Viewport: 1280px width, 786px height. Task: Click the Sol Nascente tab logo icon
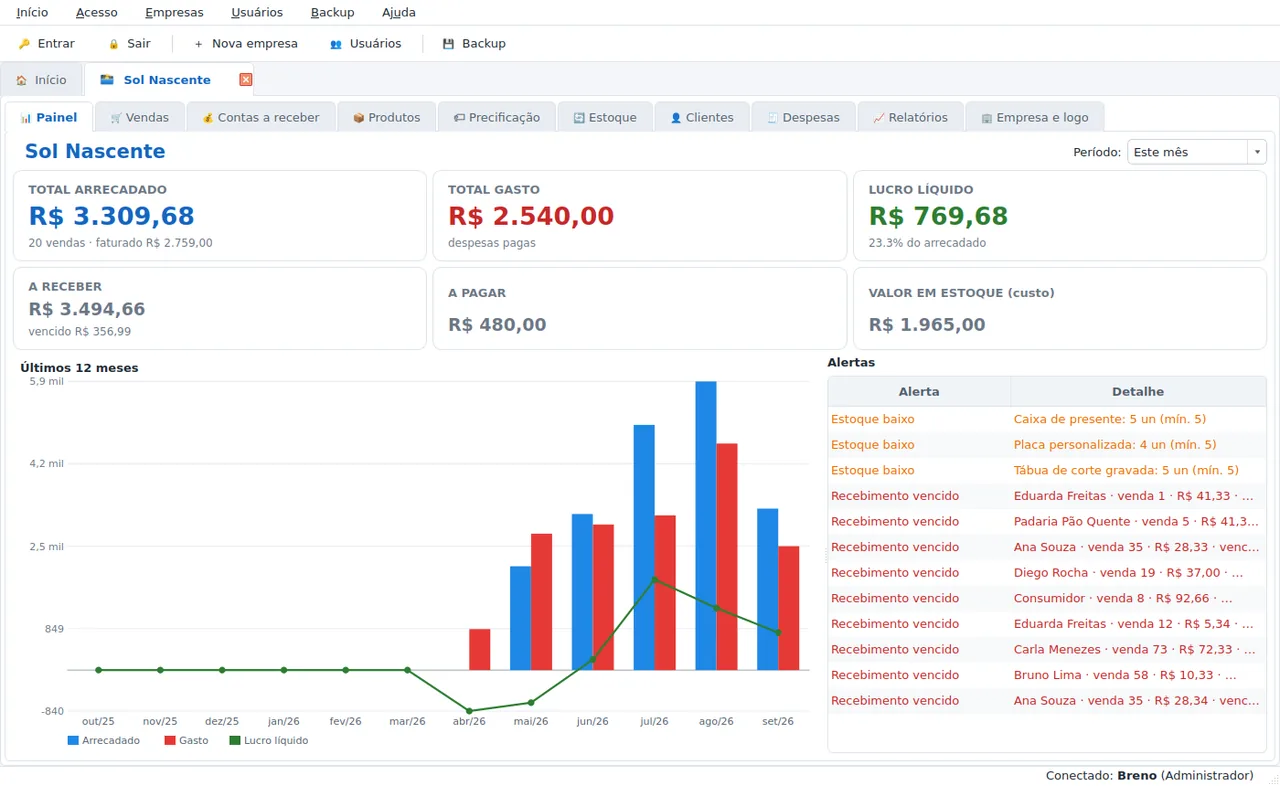107,80
